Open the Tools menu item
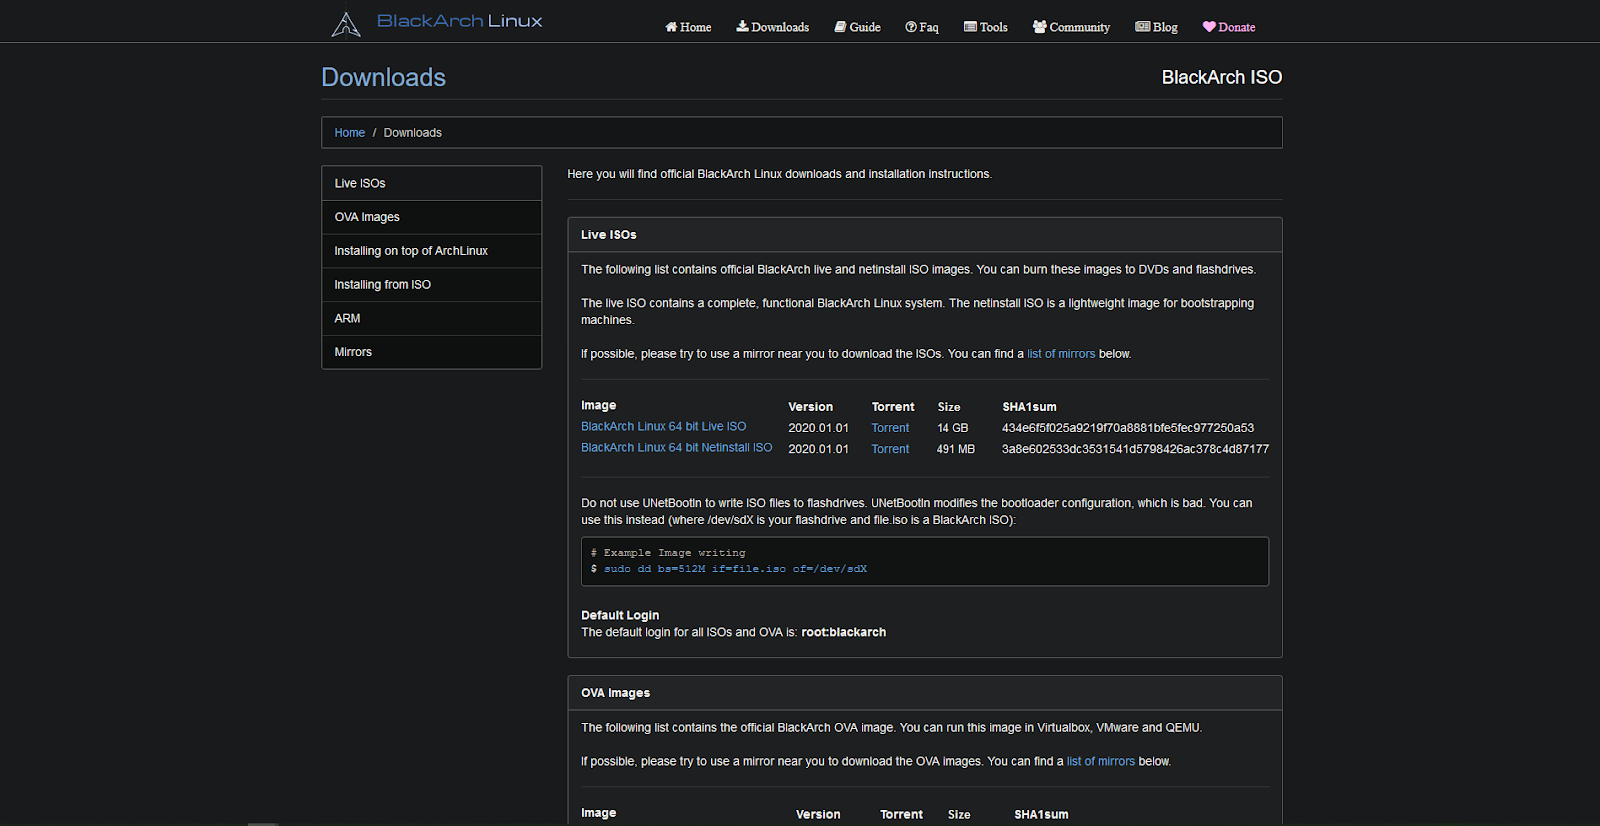Screen dimensions: 1600x826 (986, 27)
